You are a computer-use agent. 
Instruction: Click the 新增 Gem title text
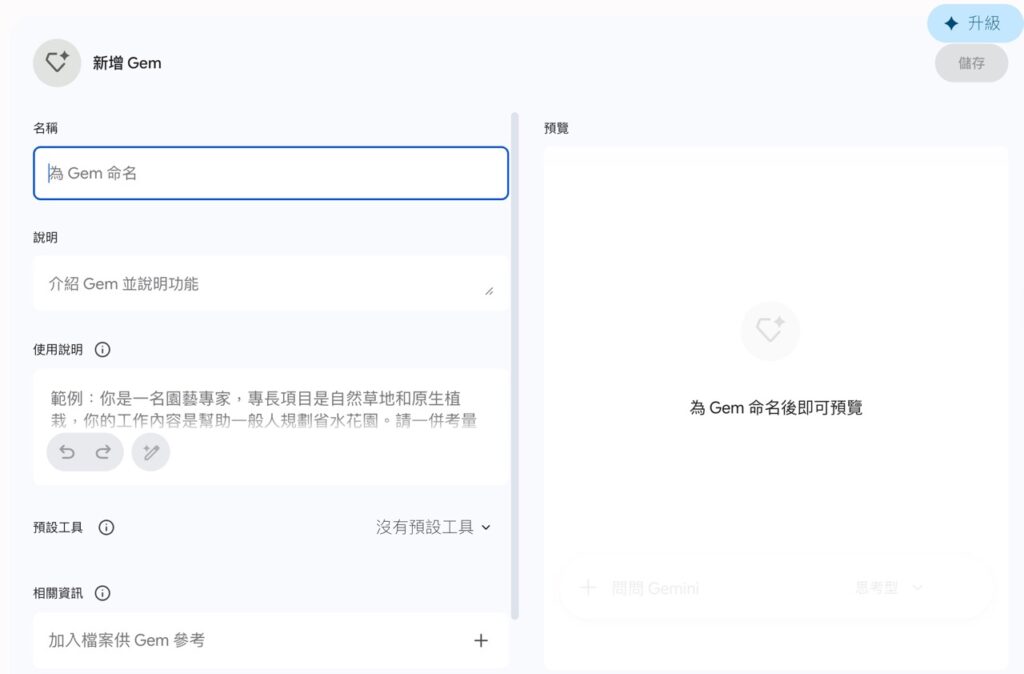[x=127, y=63]
